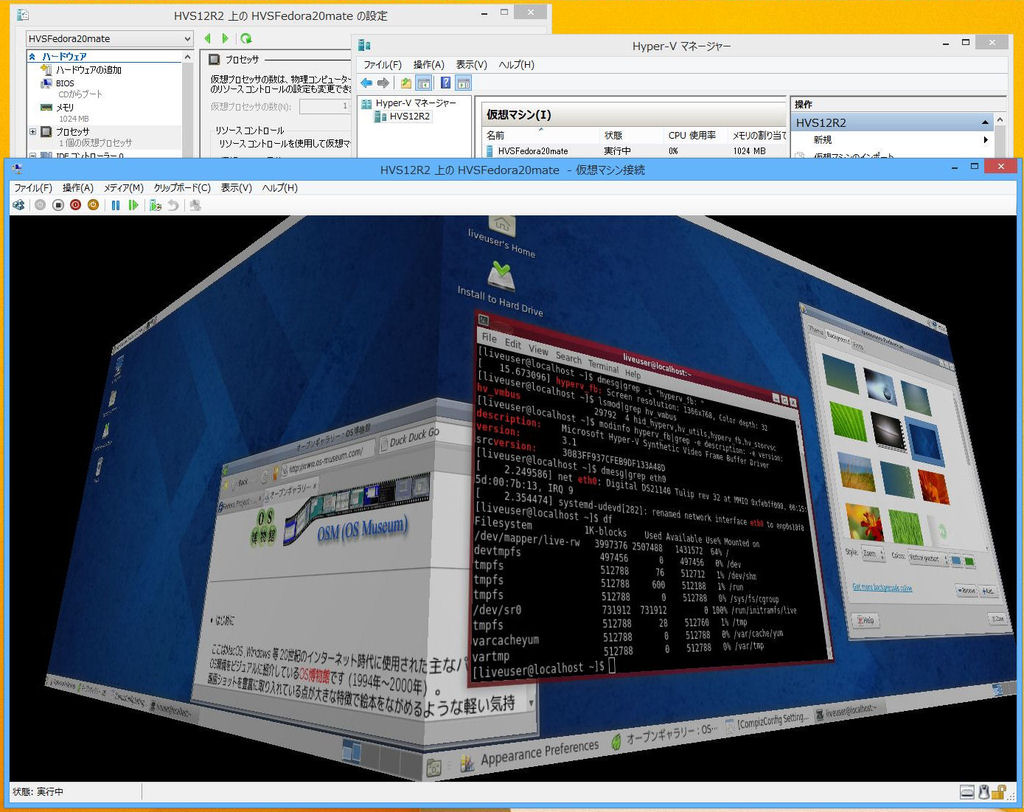Screen dimensions: 1024x812
Task: Select メモリ item in settings hardware tree
Action: [65, 107]
